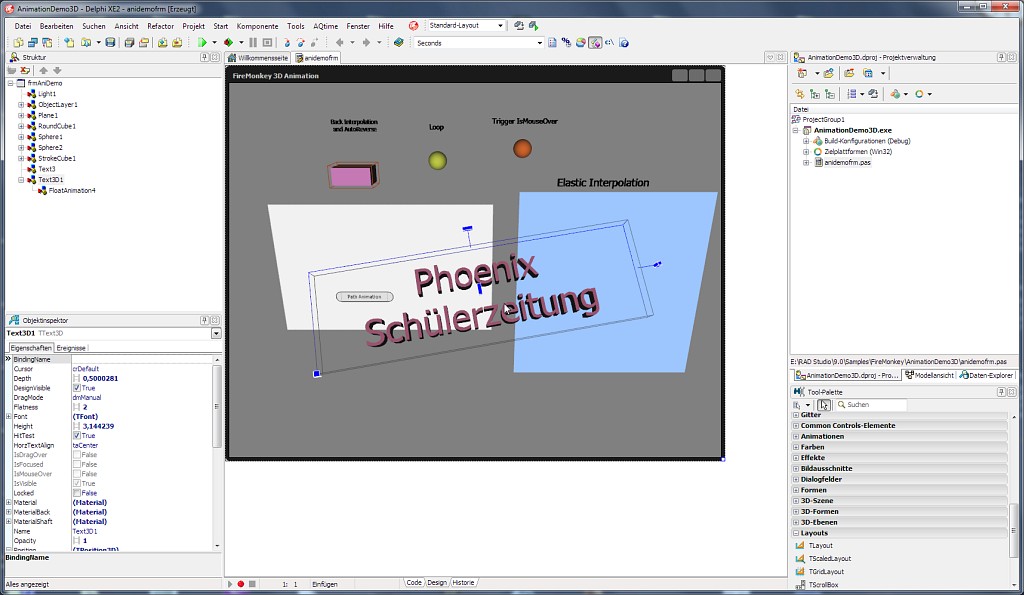Viewport: 1024px width, 595px height.
Task: Click the pointer arrow icon in Tool-Palette
Action: pyautogui.click(x=824, y=405)
